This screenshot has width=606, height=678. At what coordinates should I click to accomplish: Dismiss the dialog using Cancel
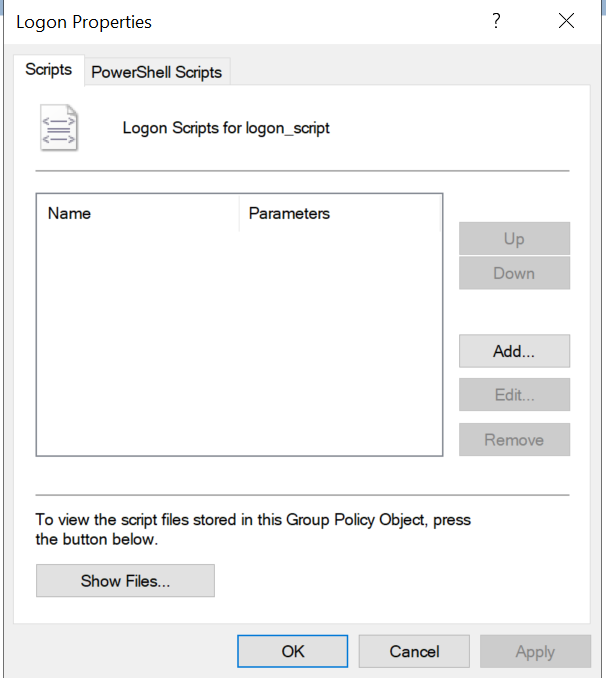point(414,652)
